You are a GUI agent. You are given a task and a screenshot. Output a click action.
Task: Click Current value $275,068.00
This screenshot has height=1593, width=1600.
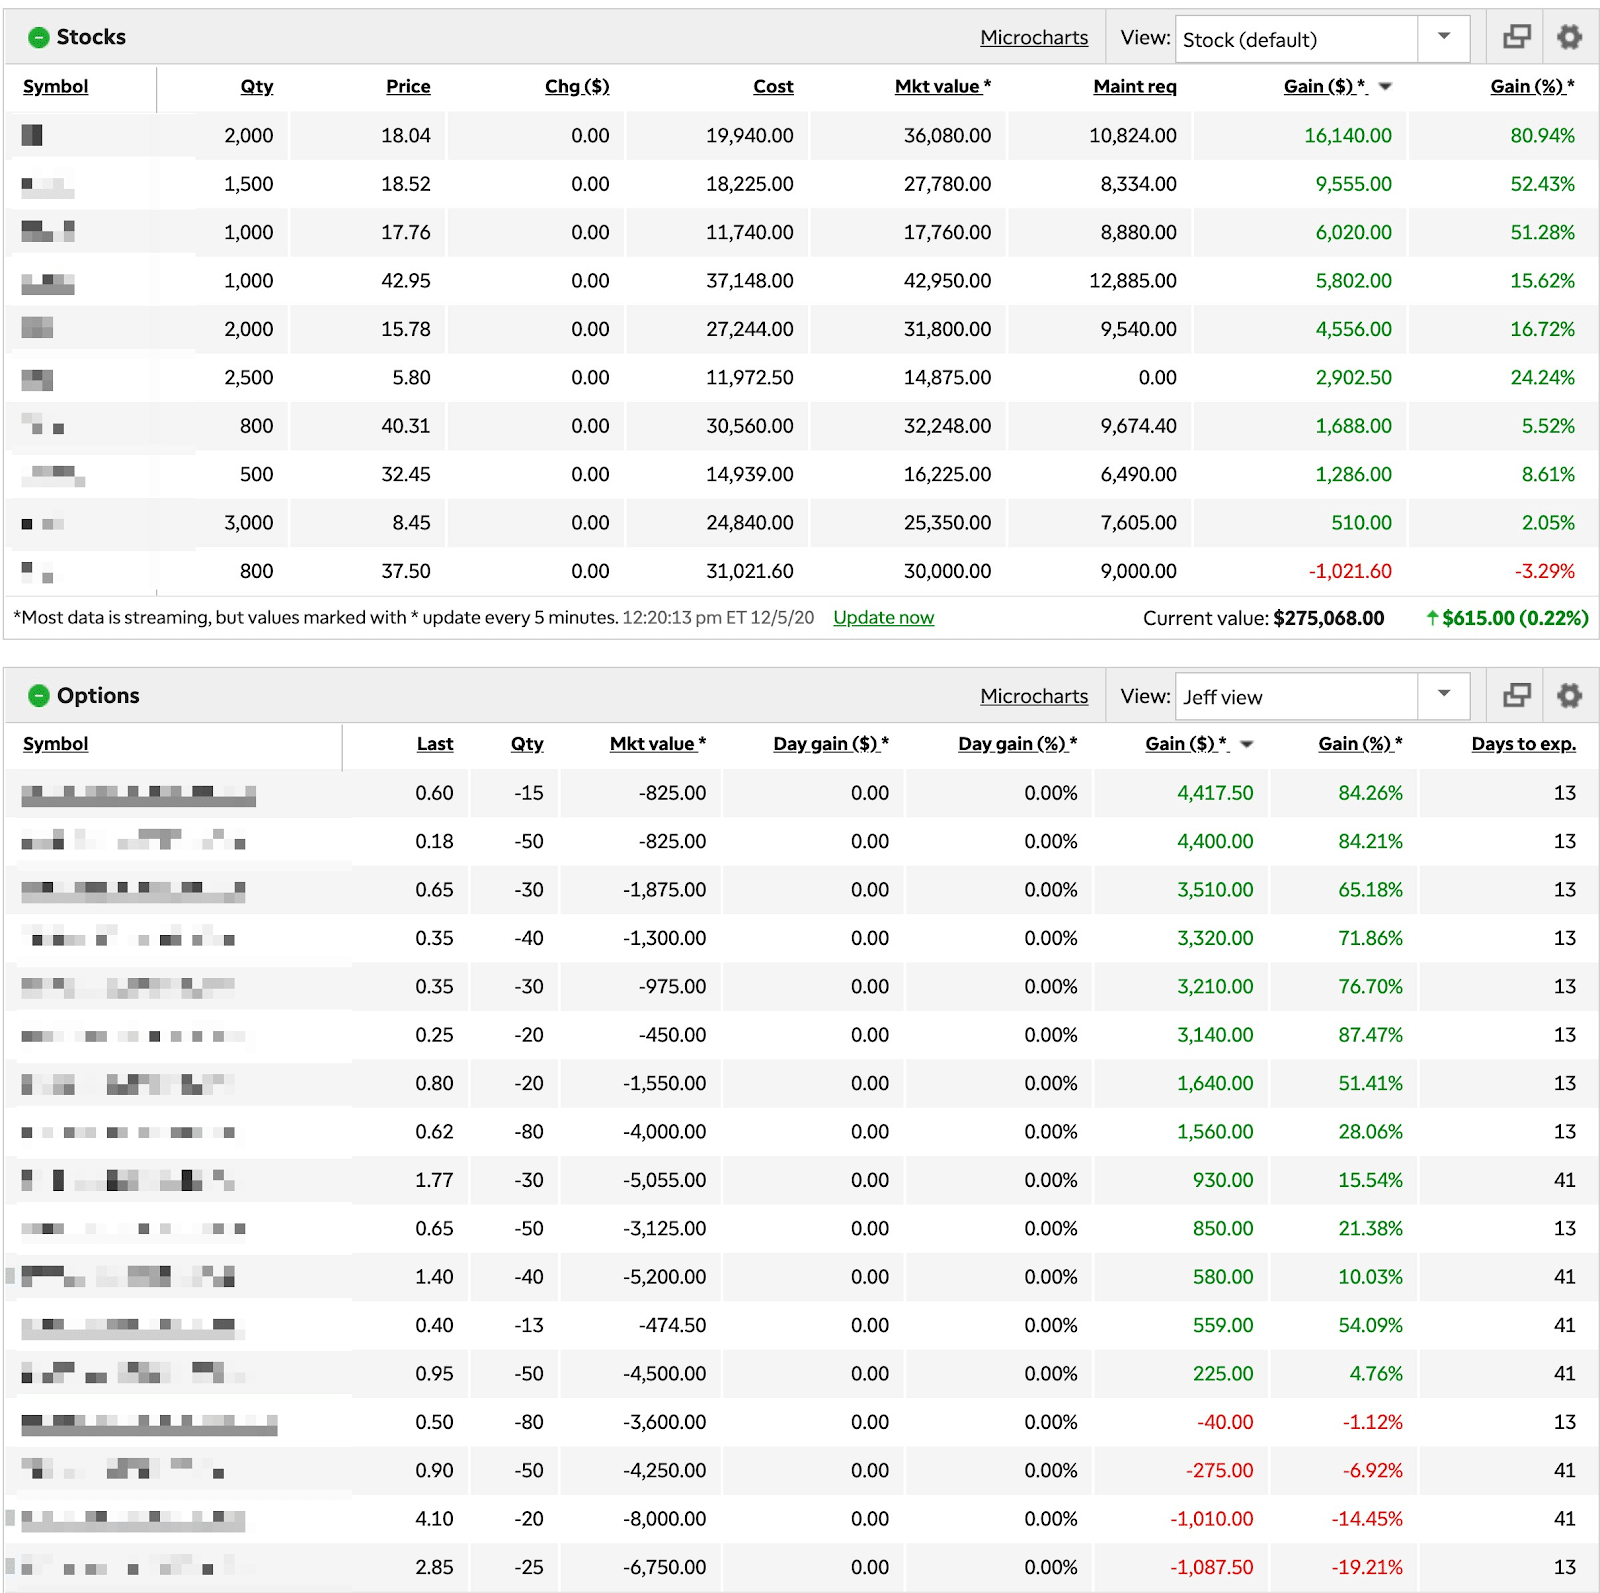1263,618
